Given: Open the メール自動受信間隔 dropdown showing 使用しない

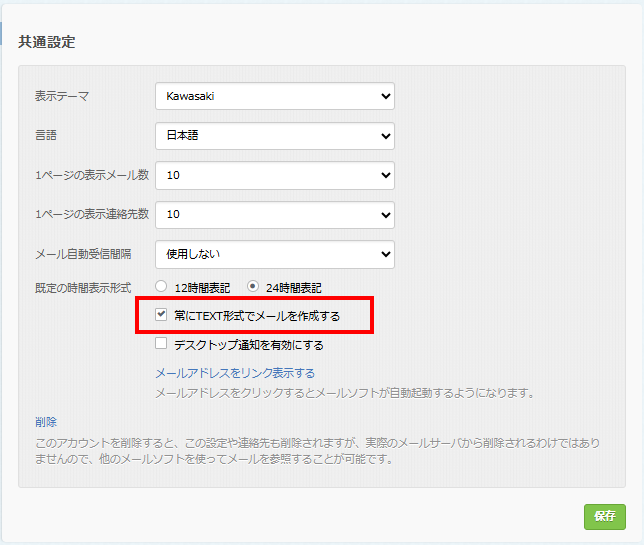Looking at the screenshot, I should click(275, 254).
